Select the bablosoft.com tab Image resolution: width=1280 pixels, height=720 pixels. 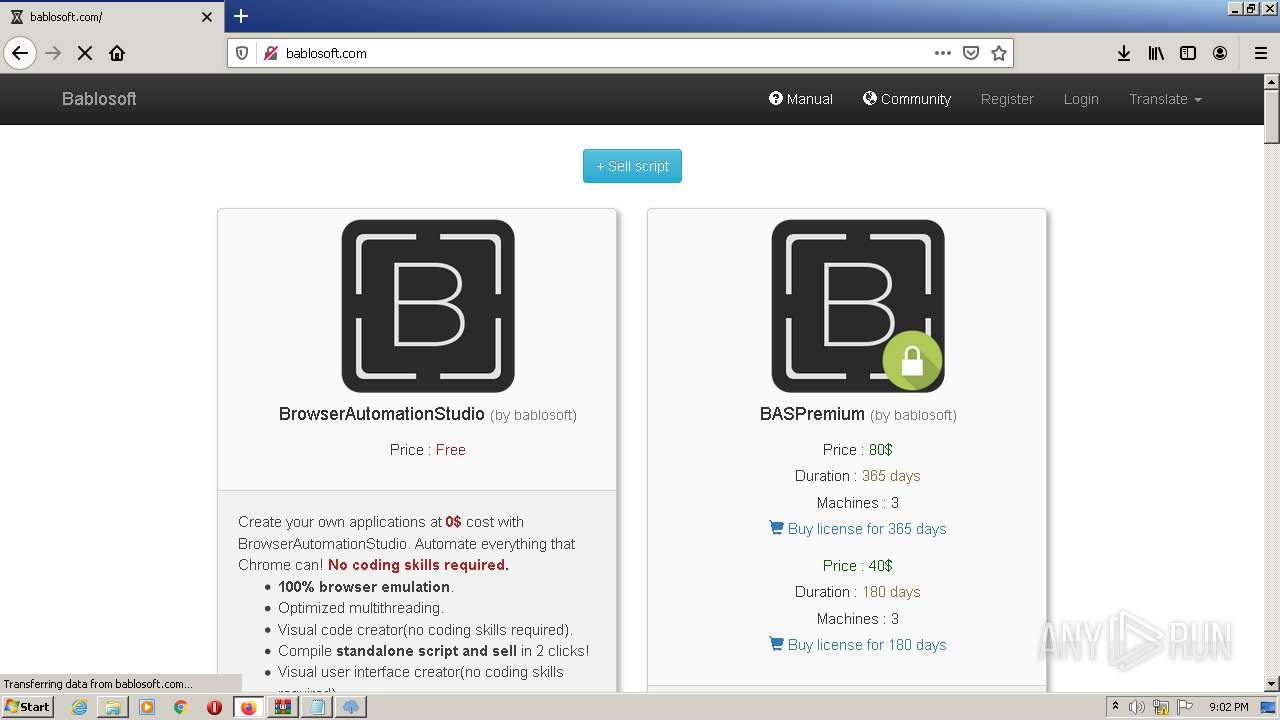(112, 17)
